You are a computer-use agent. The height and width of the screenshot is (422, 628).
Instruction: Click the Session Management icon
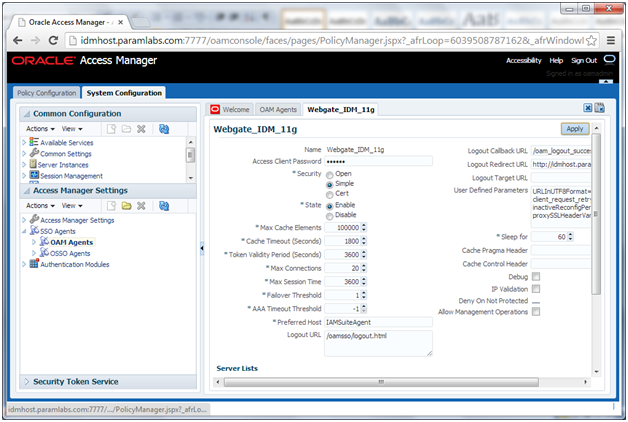point(34,175)
